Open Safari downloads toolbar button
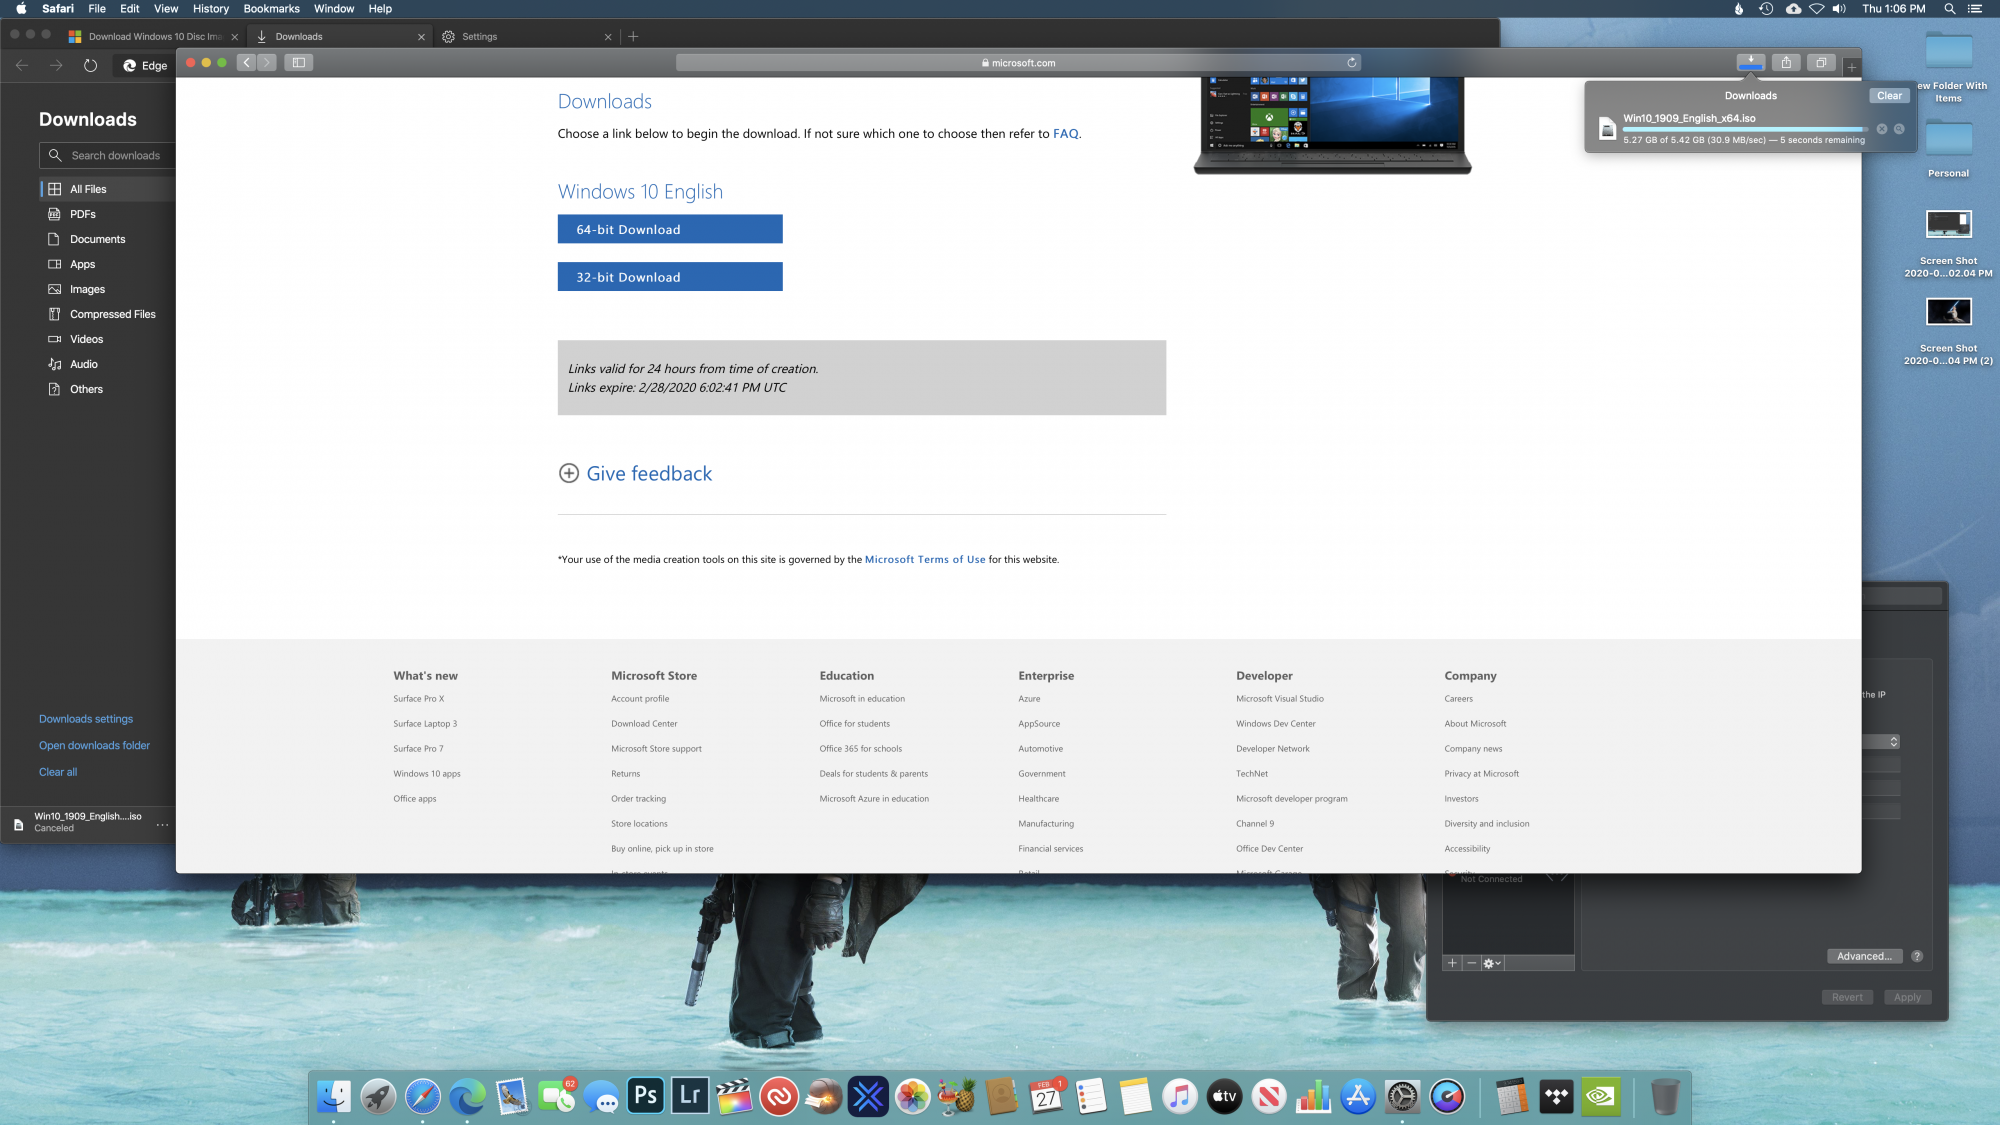The width and height of the screenshot is (2000, 1125). click(1750, 62)
